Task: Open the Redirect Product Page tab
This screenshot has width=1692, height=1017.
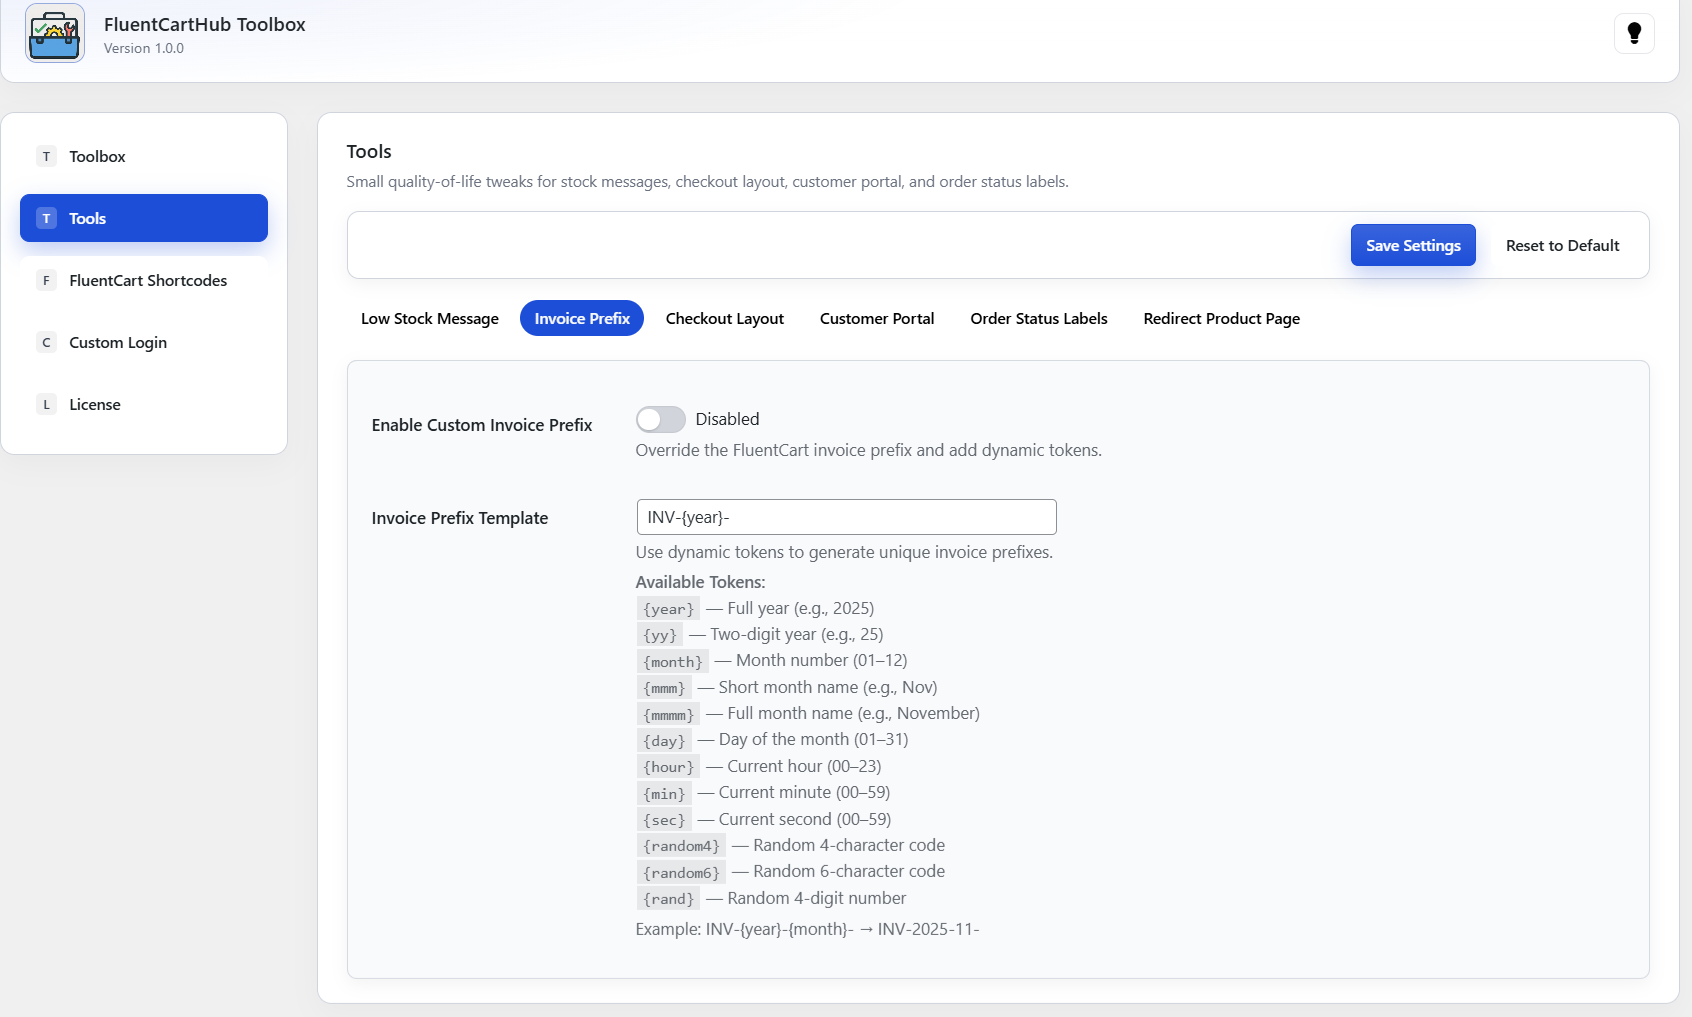Action: [1222, 319]
